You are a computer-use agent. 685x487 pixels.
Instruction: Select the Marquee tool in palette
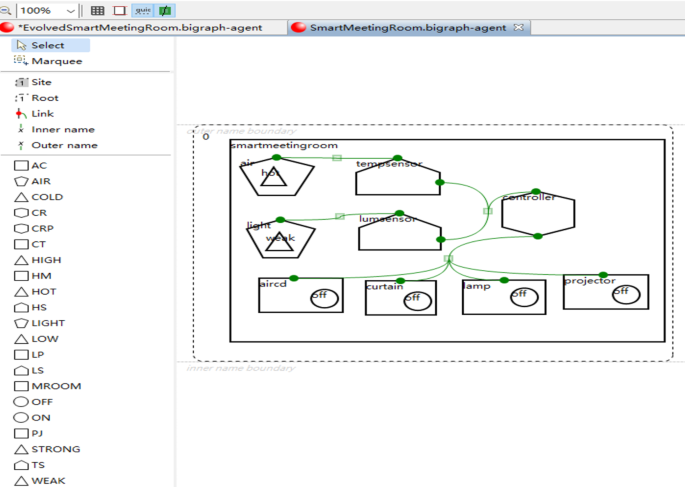click(x=42, y=61)
